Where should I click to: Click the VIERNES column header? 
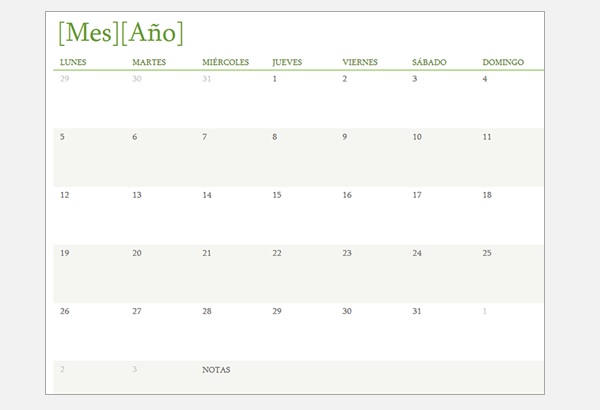coord(360,62)
